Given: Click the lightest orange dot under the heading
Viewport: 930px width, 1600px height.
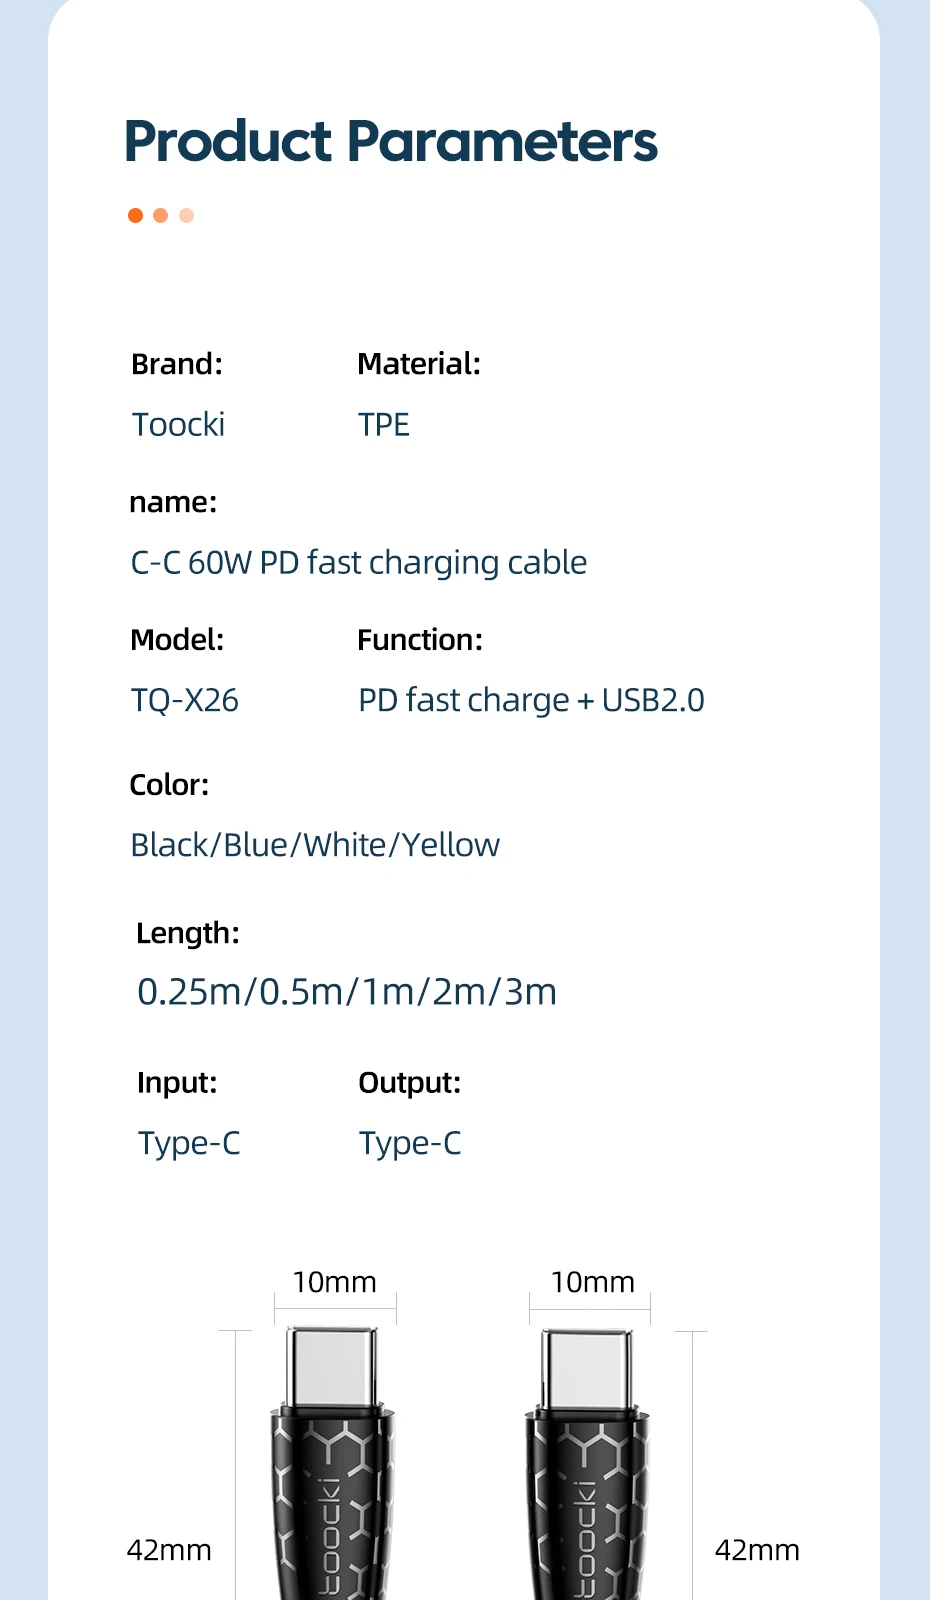Looking at the screenshot, I should pyautogui.click(x=186, y=215).
